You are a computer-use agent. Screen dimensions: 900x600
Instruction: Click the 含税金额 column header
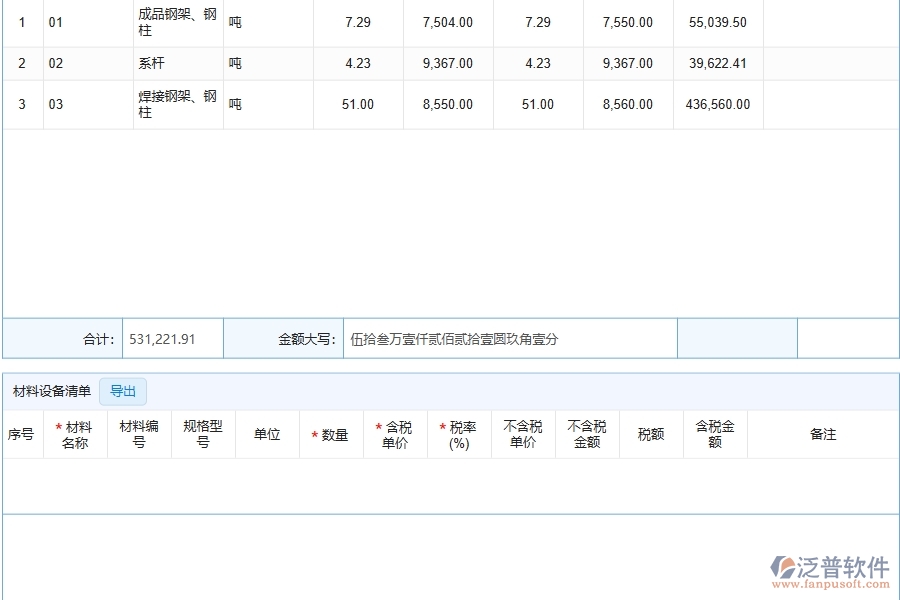[x=715, y=434]
